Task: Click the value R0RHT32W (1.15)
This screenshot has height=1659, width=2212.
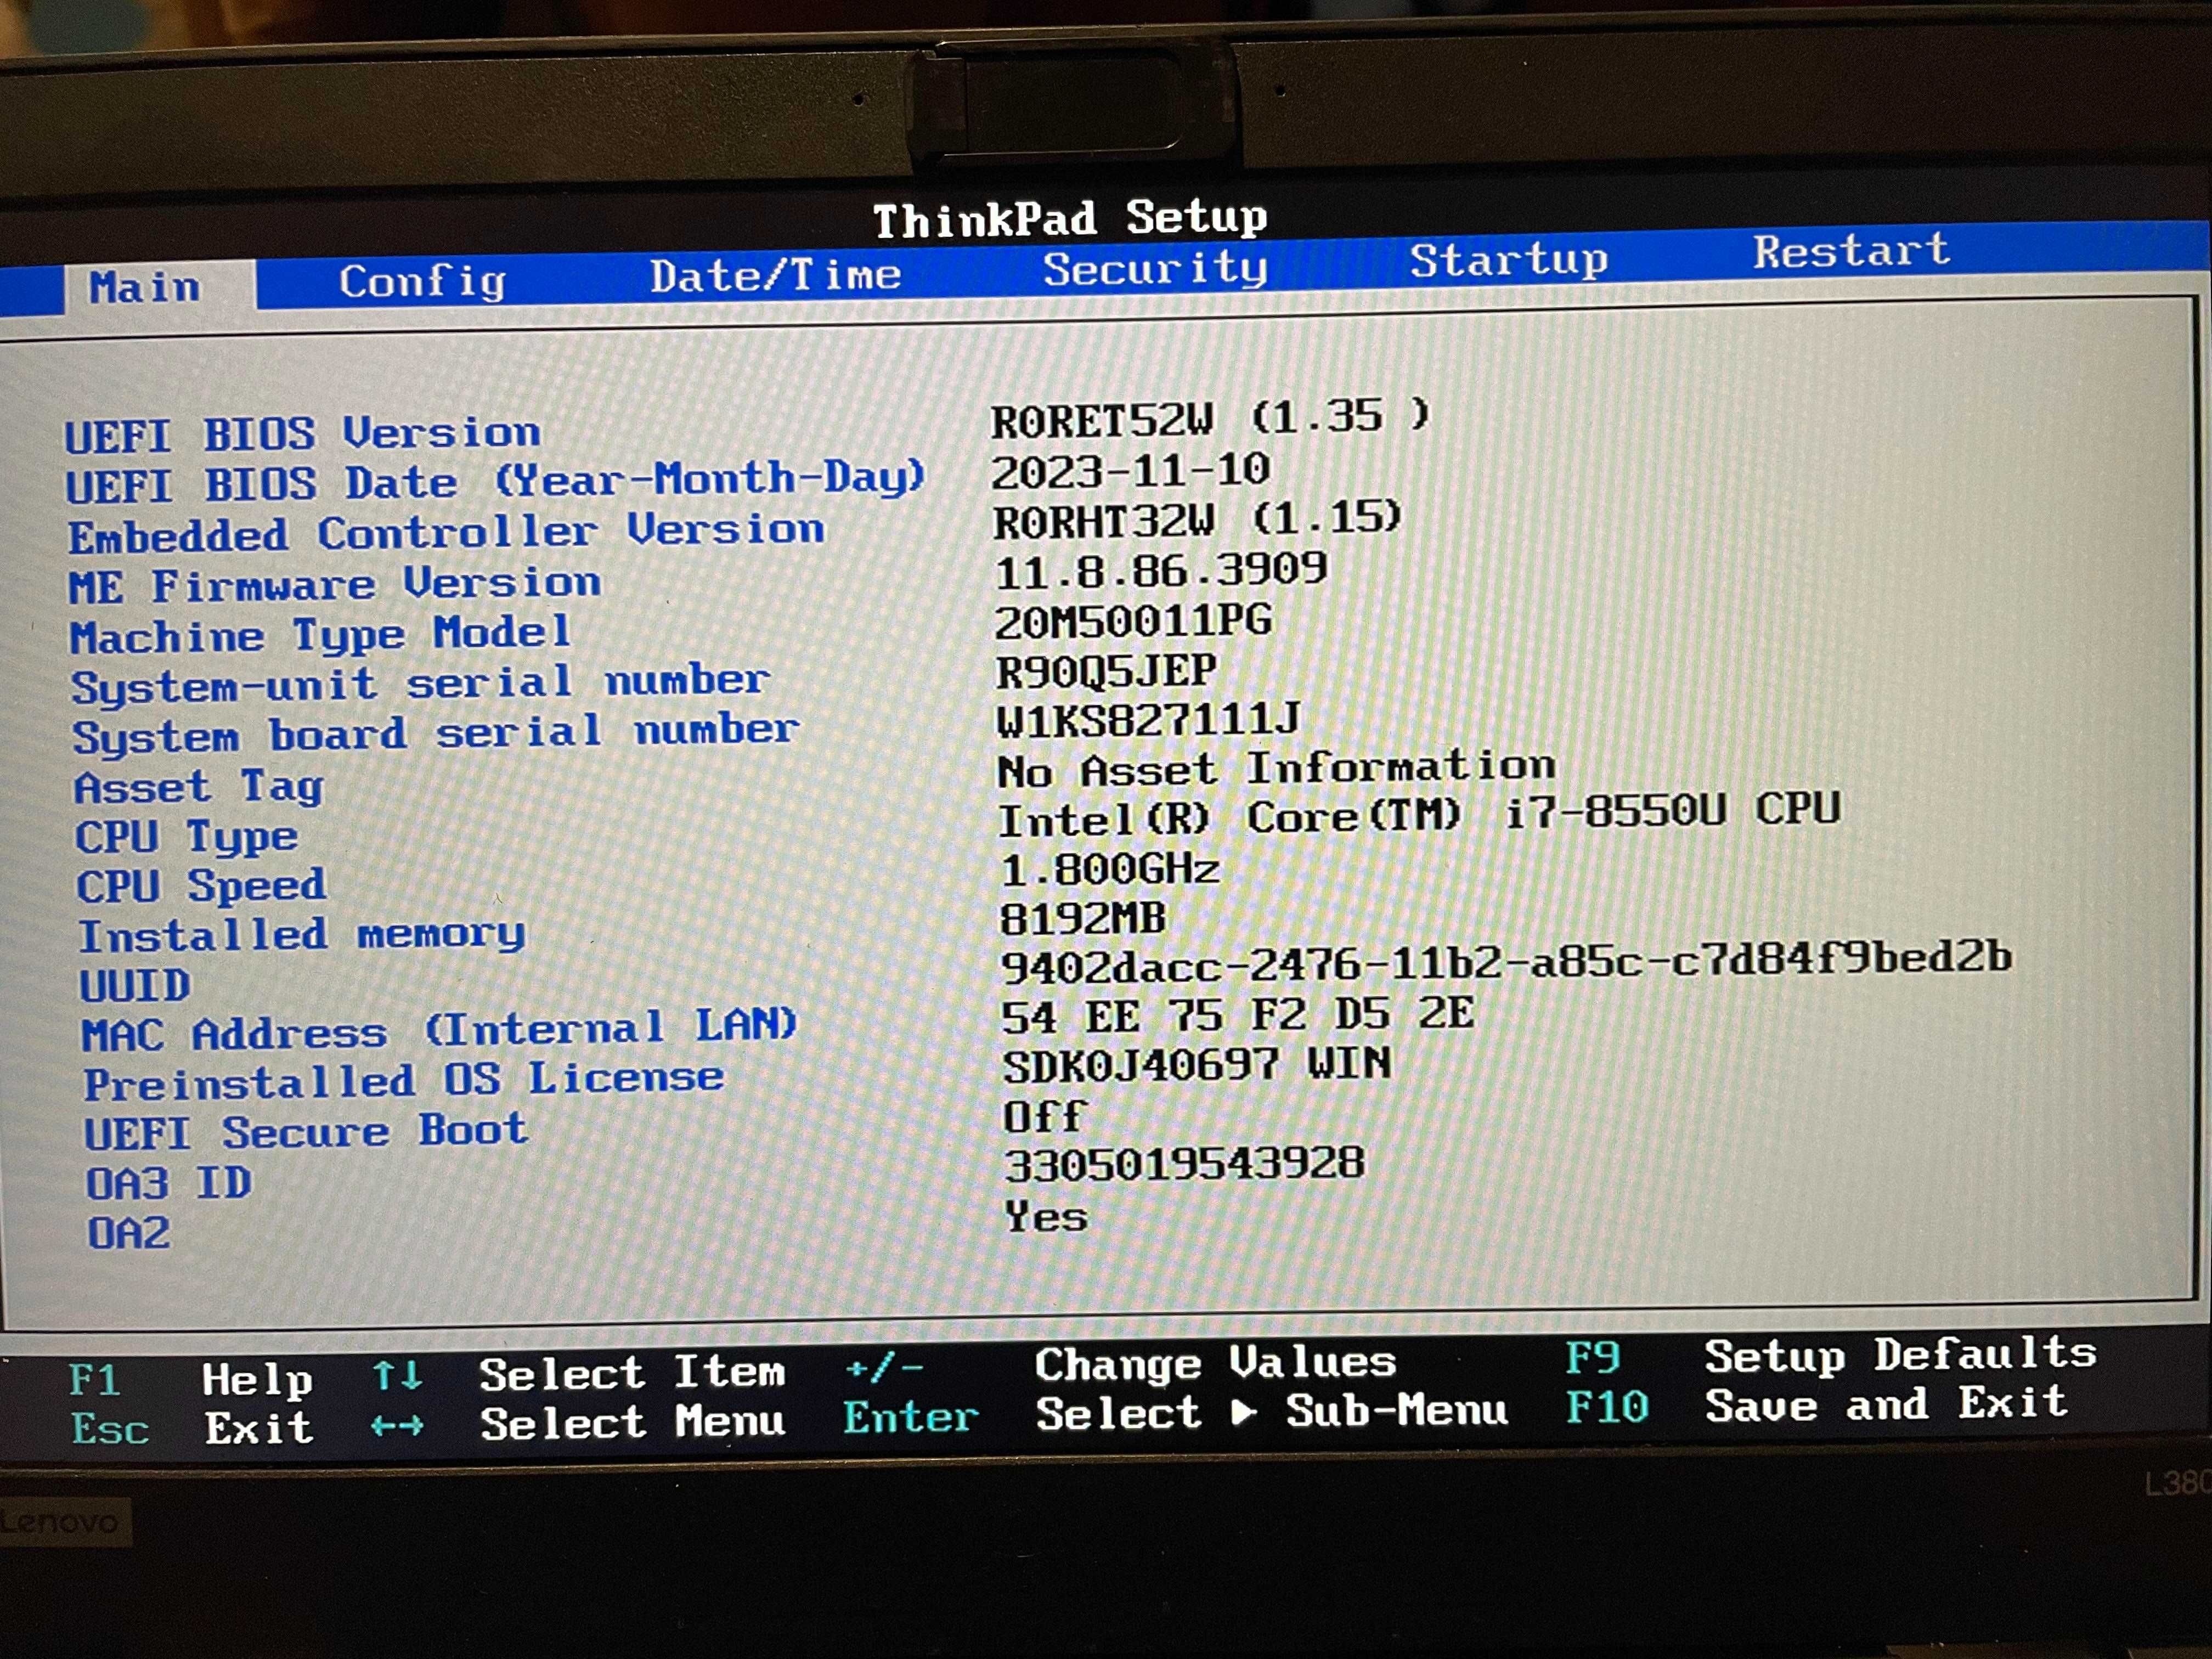Action: [1197, 520]
